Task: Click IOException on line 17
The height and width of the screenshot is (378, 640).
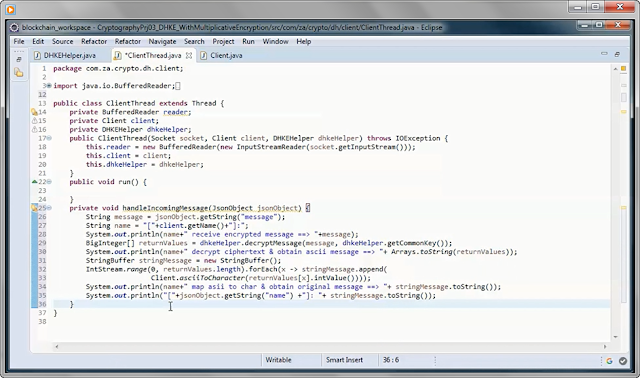Action: click(x=418, y=138)
